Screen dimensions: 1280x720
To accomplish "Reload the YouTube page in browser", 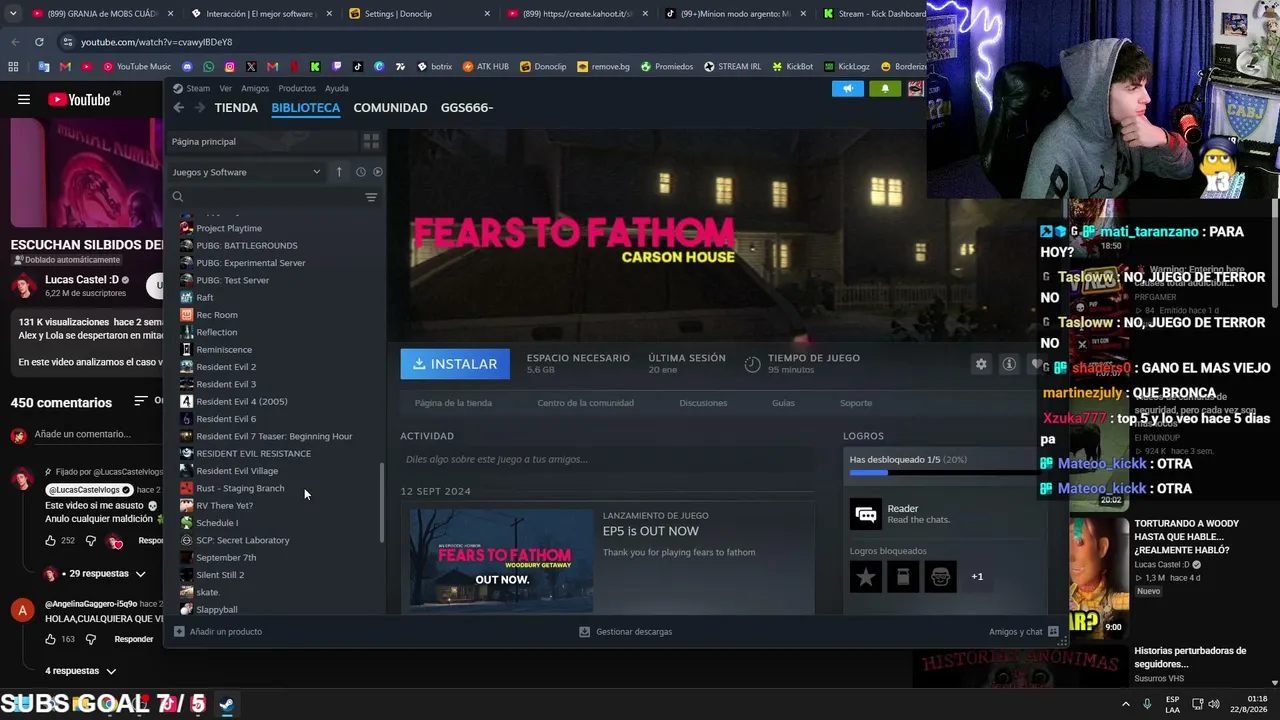I will pyautogui.click(x=39, y=42).
